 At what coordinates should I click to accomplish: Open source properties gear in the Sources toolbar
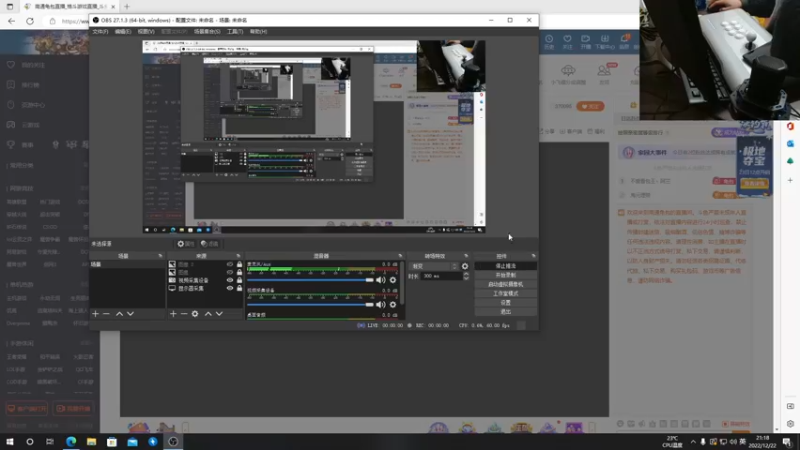coord(195,314)
